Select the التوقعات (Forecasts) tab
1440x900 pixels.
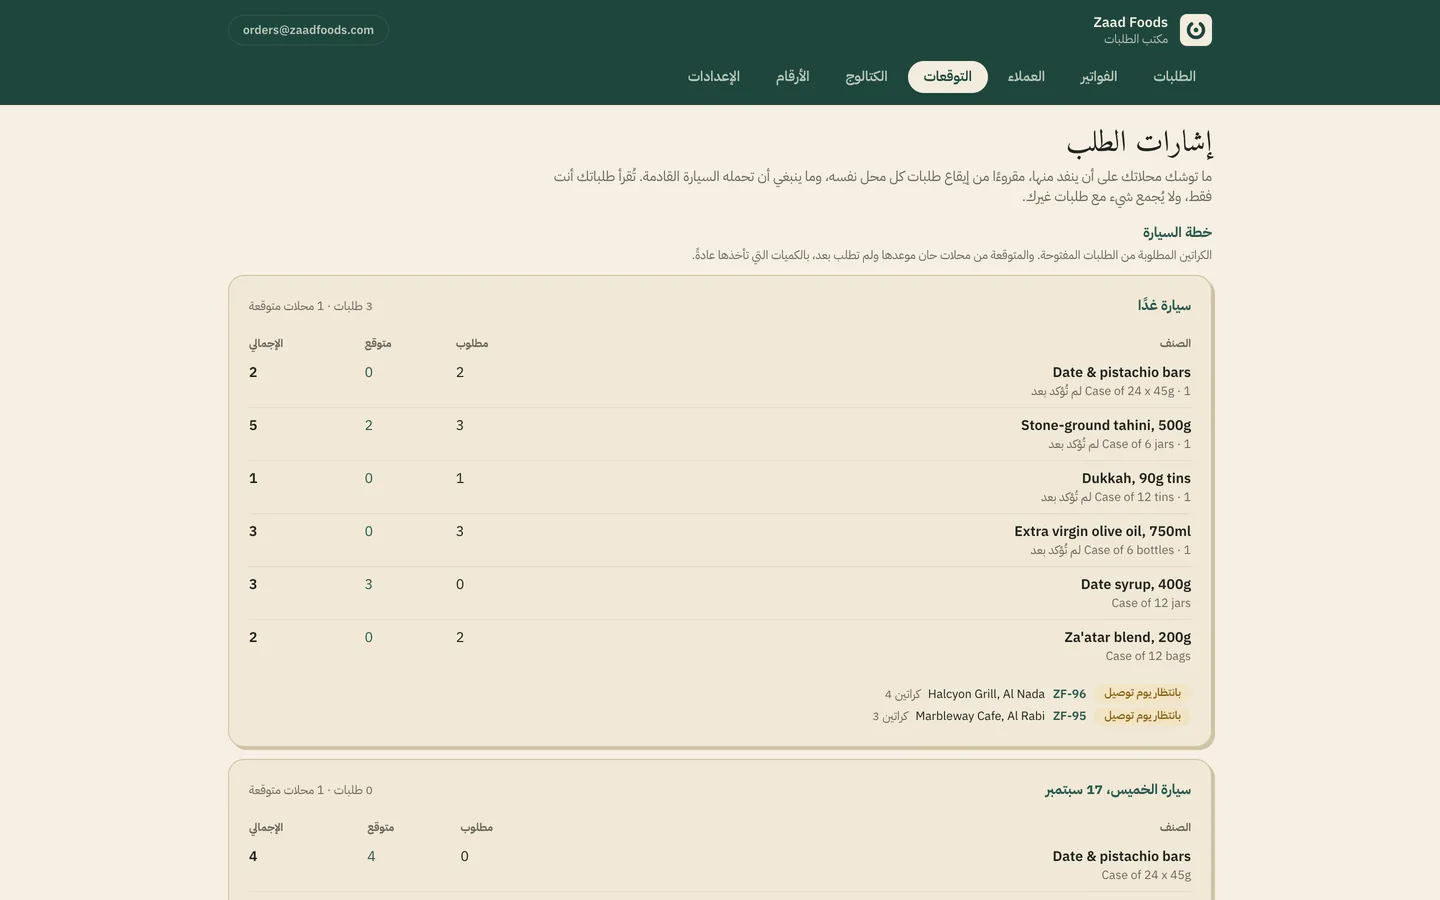pyautogui.click(x=948, y=77)
